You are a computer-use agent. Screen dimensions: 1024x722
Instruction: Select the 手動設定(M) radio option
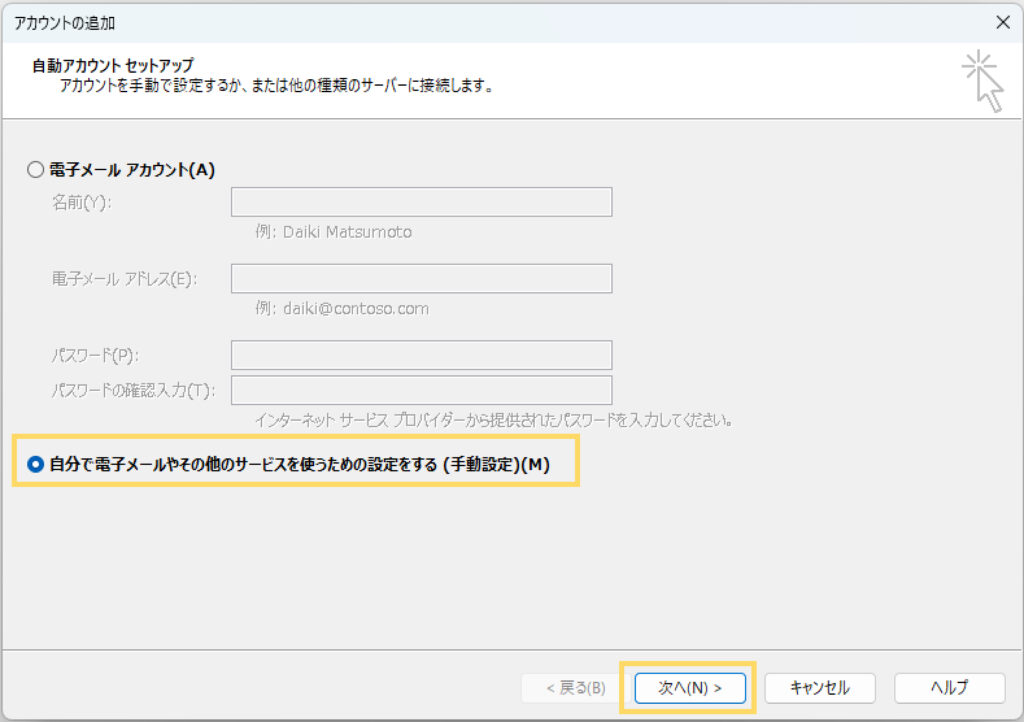[x=36, y=465]
